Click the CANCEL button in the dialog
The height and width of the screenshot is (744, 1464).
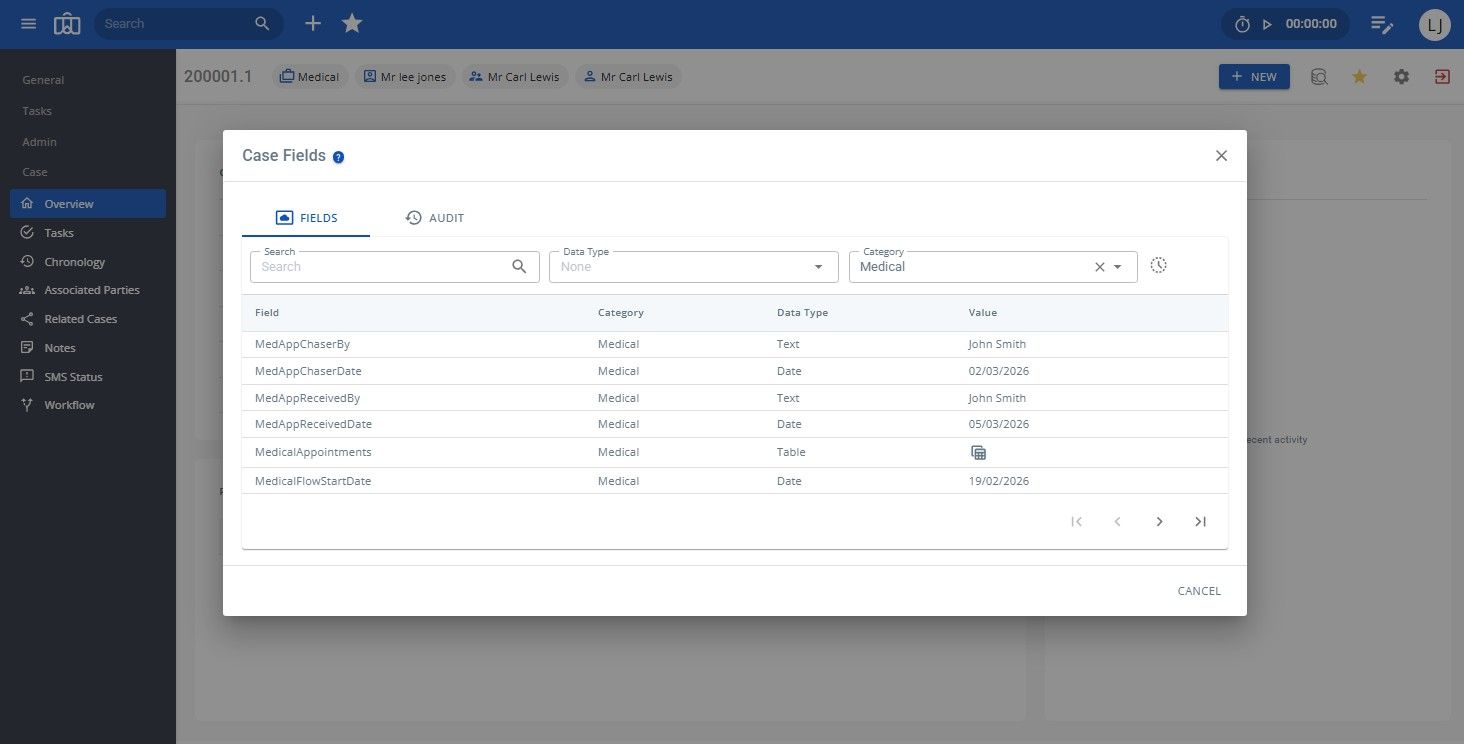[1198, 590]
